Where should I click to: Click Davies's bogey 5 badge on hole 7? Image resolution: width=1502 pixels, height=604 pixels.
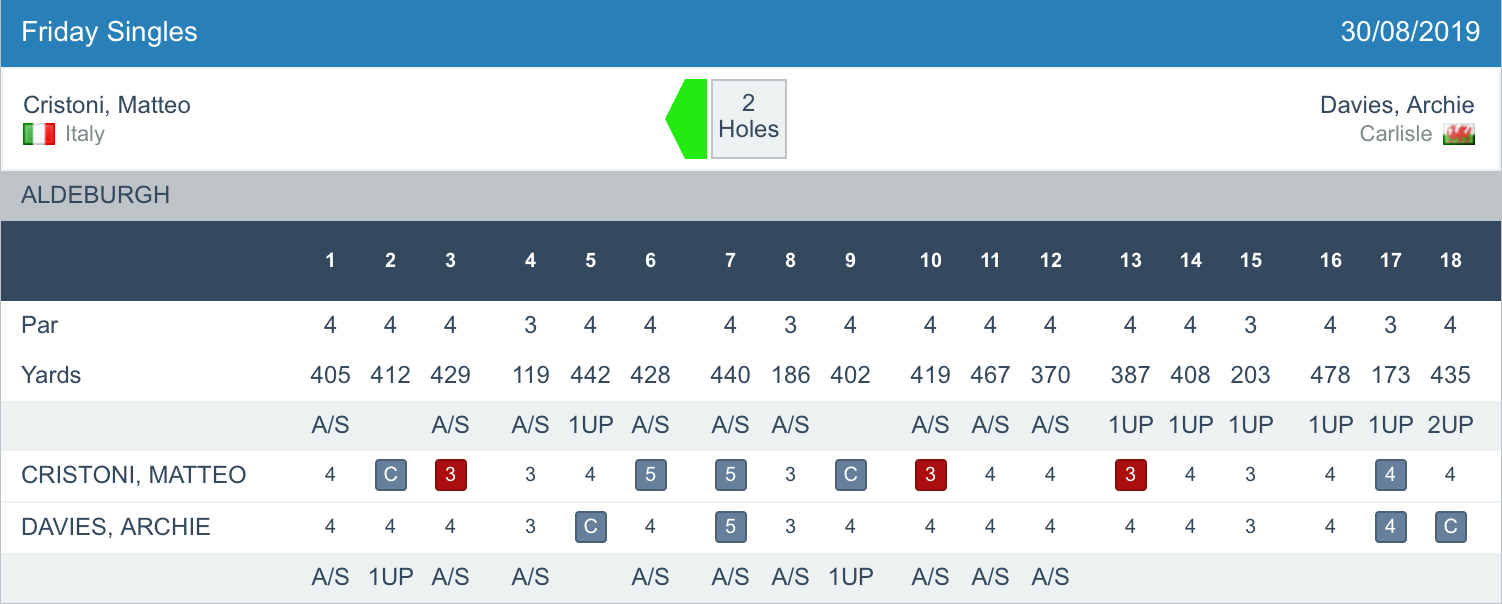click(730, 527)
